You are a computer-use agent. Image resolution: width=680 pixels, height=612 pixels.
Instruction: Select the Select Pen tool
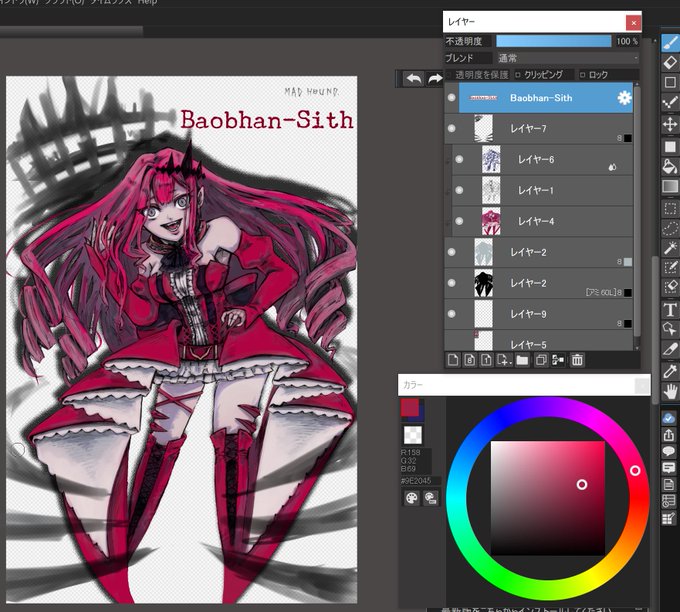670,268
